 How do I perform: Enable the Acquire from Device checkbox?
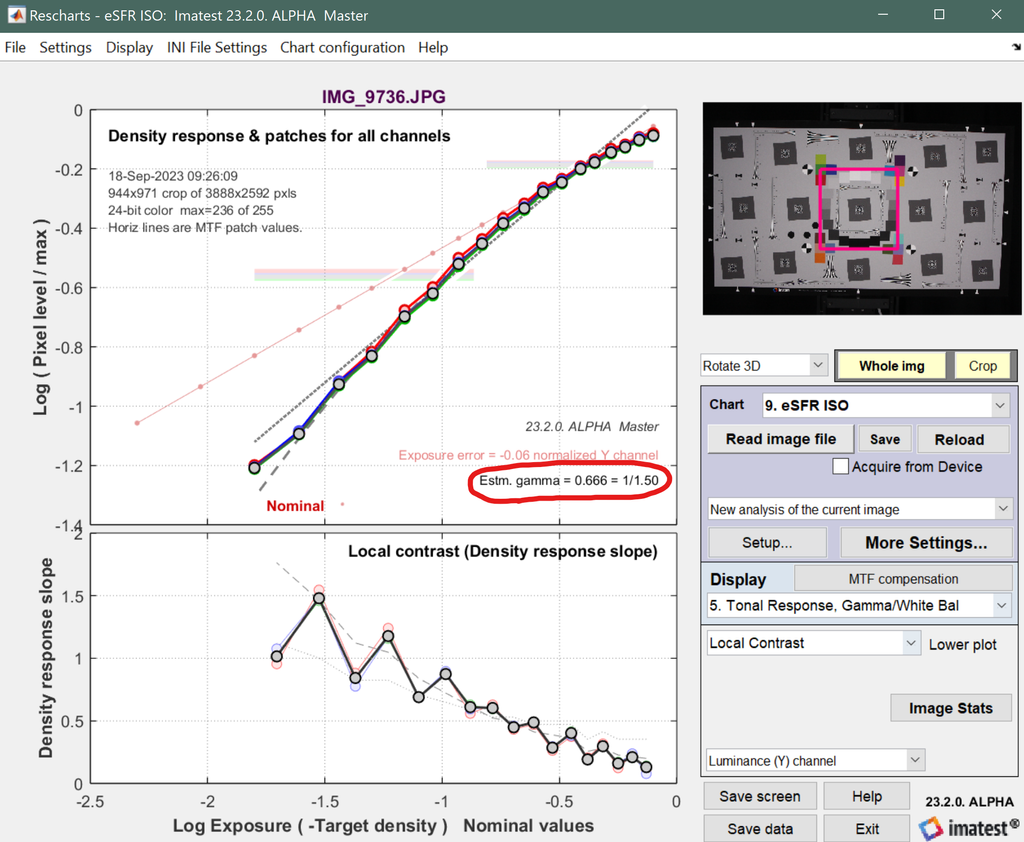(840, 466)
